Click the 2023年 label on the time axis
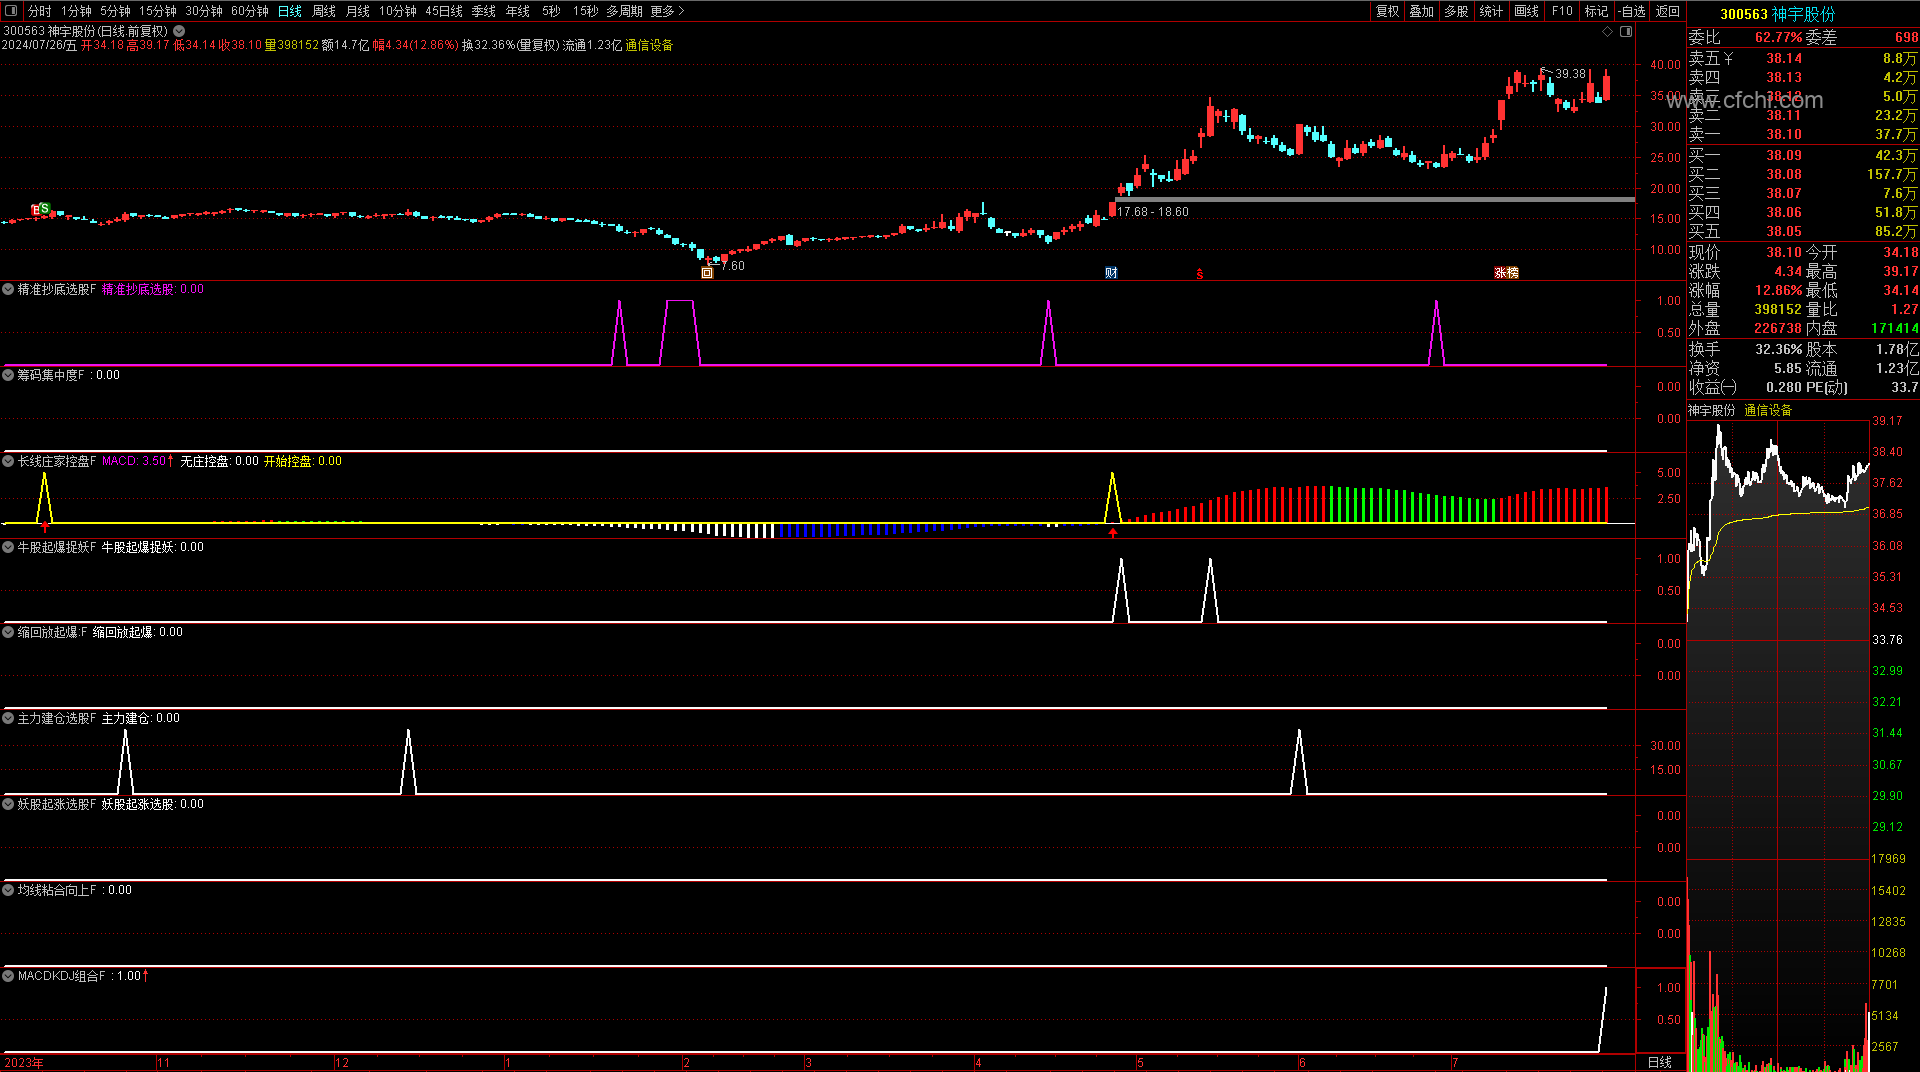 pos(24,1063)
